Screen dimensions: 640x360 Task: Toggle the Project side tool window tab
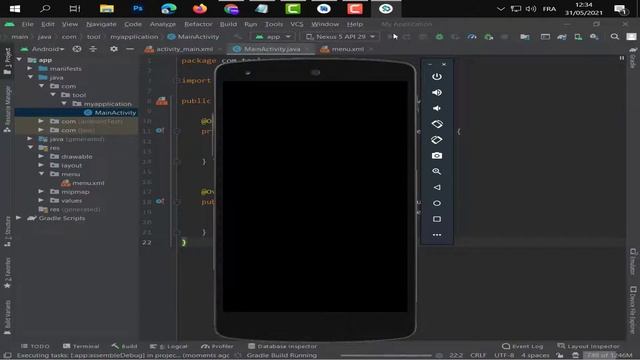(x=7, y=61)
